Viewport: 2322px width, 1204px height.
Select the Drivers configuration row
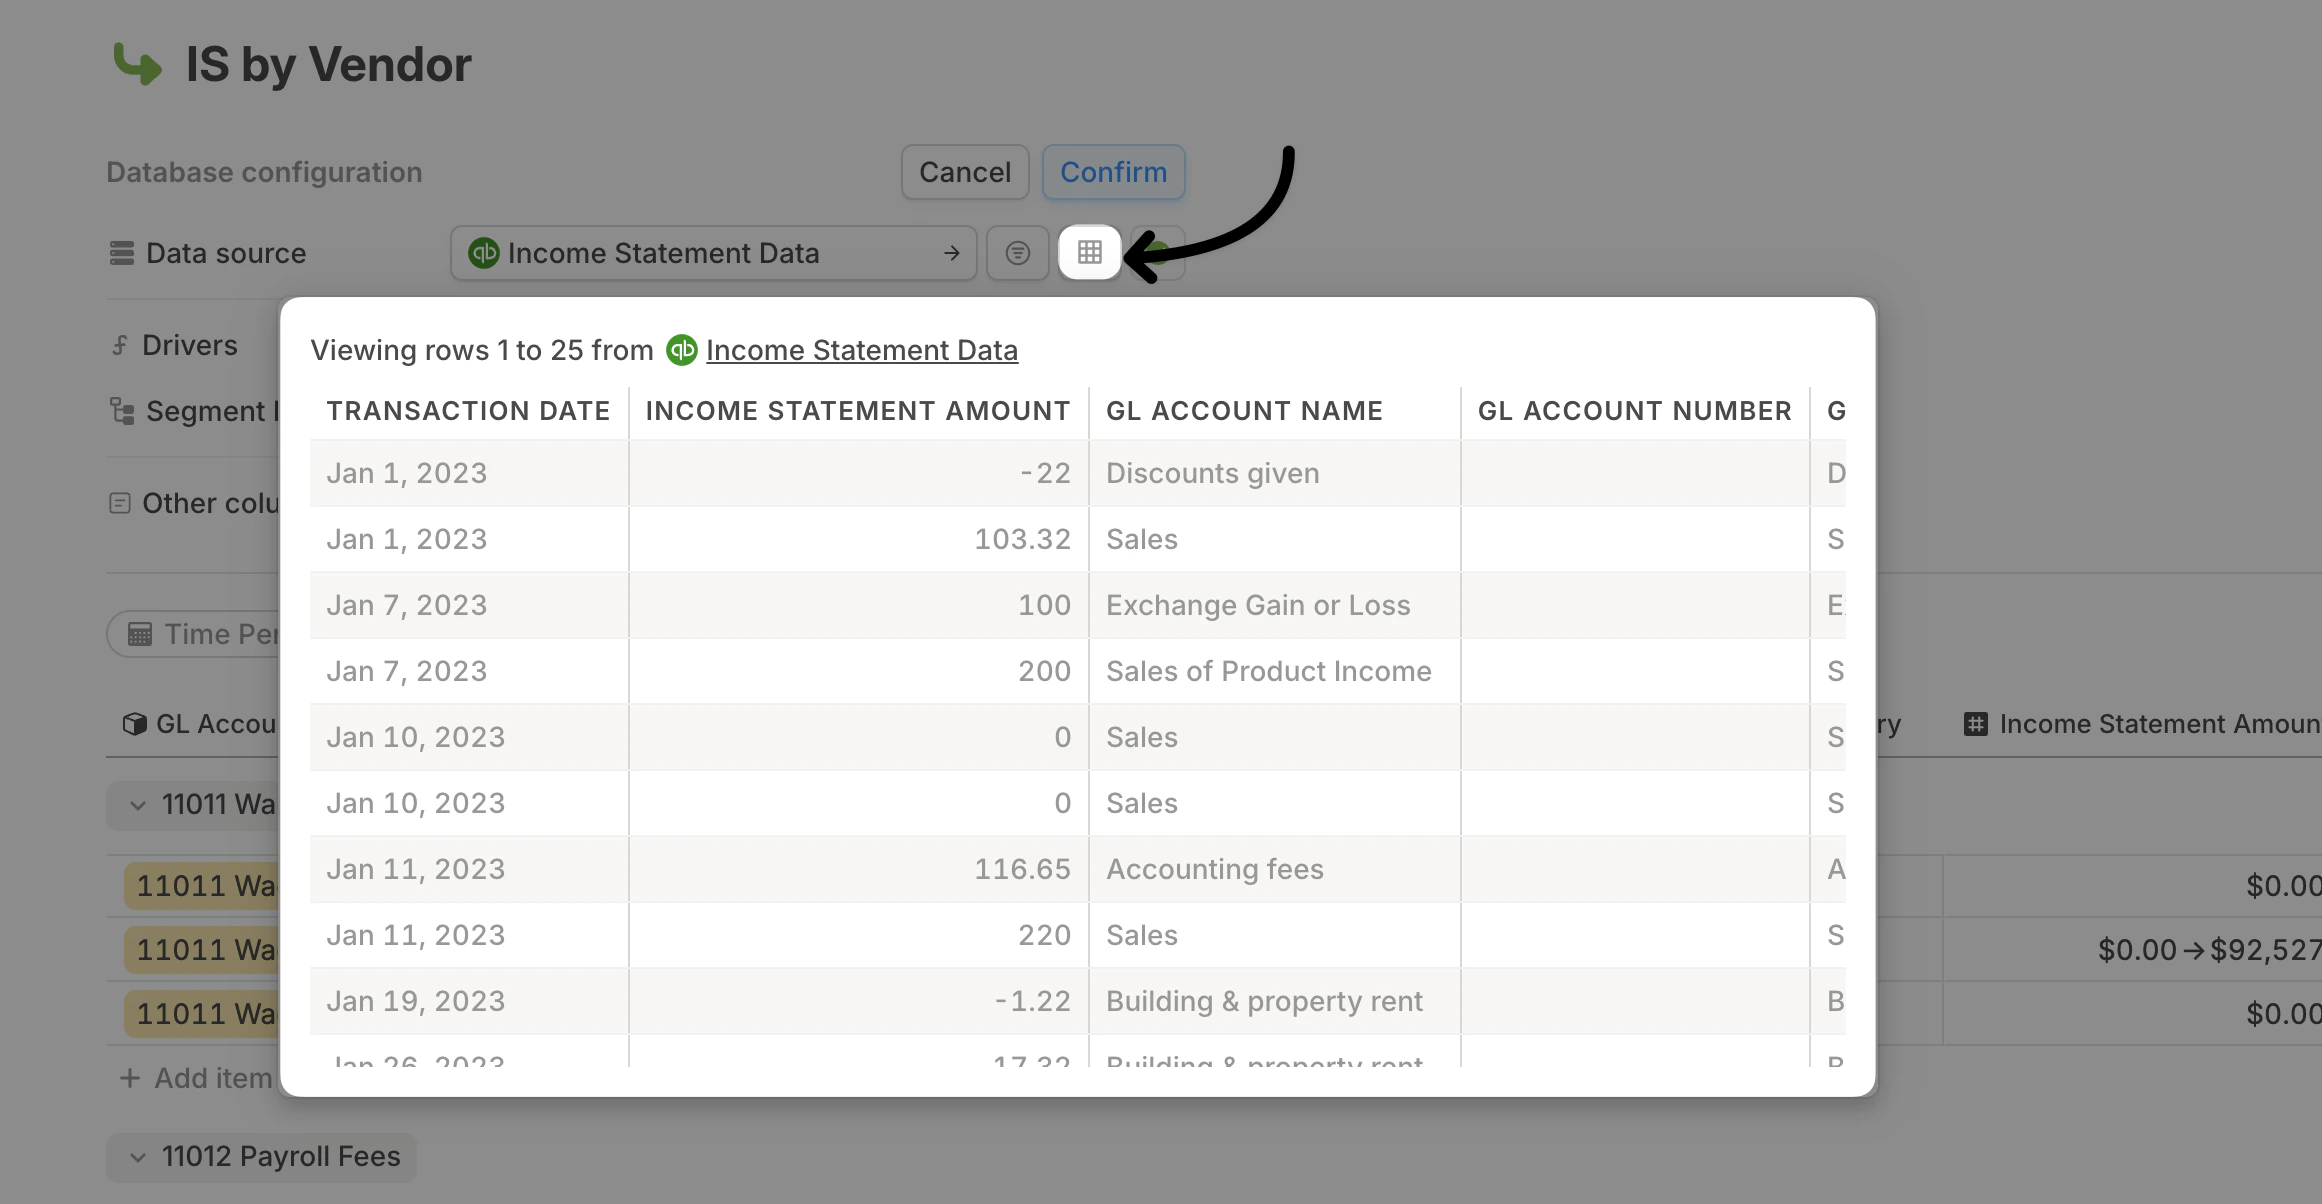(x=189, y=345)
